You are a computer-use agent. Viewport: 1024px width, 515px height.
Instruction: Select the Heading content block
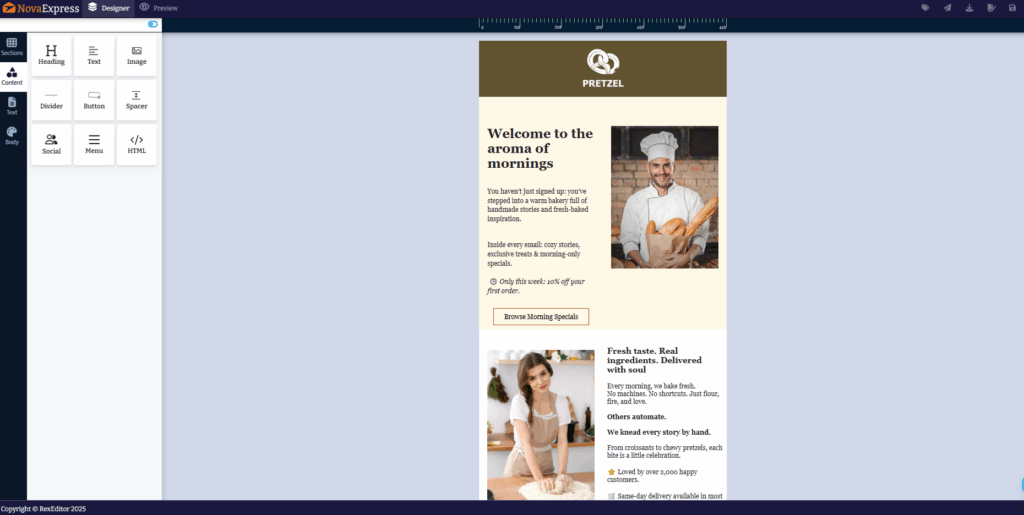(x=51, y=55)
